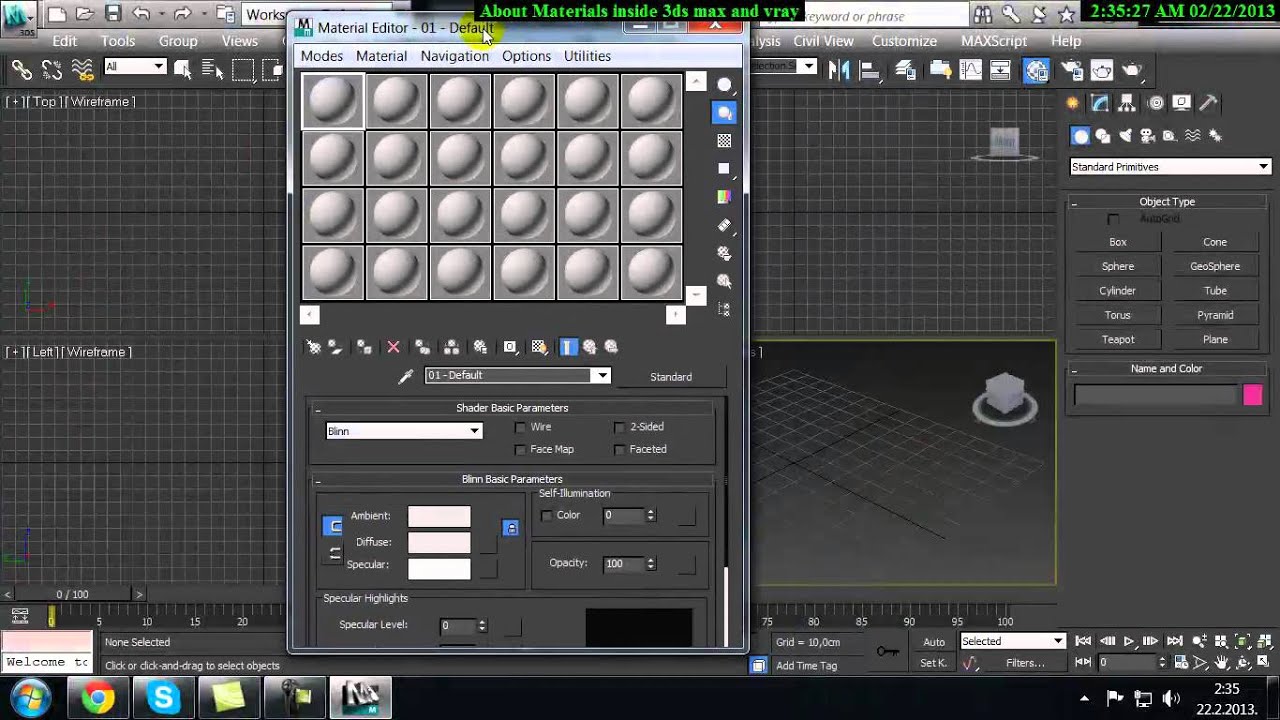
Task: Click the pink object color swatch
Action: coord(1253,396)
